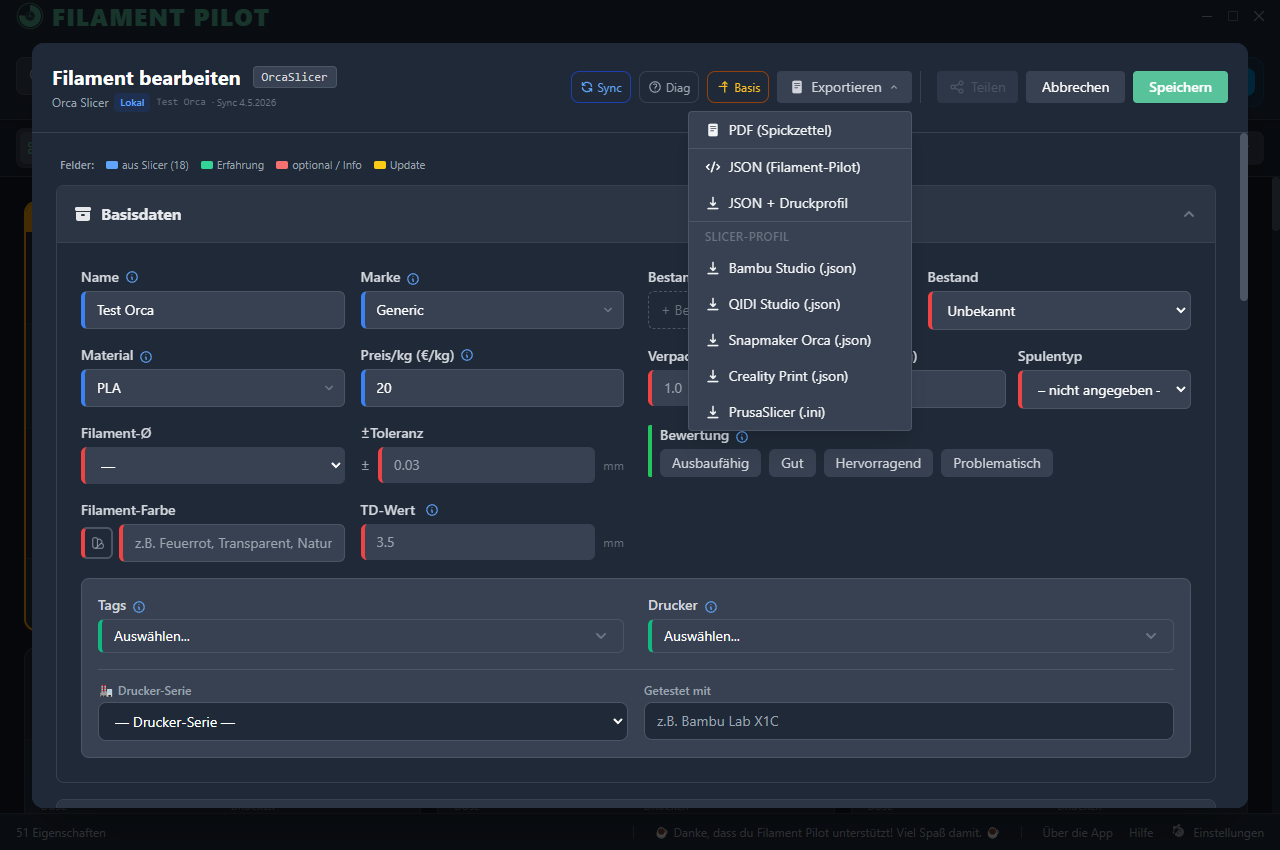1280x850 pixels.
Task: Click 'aus Slicer (18)' legend label
Action: click(x=155, y=165)
